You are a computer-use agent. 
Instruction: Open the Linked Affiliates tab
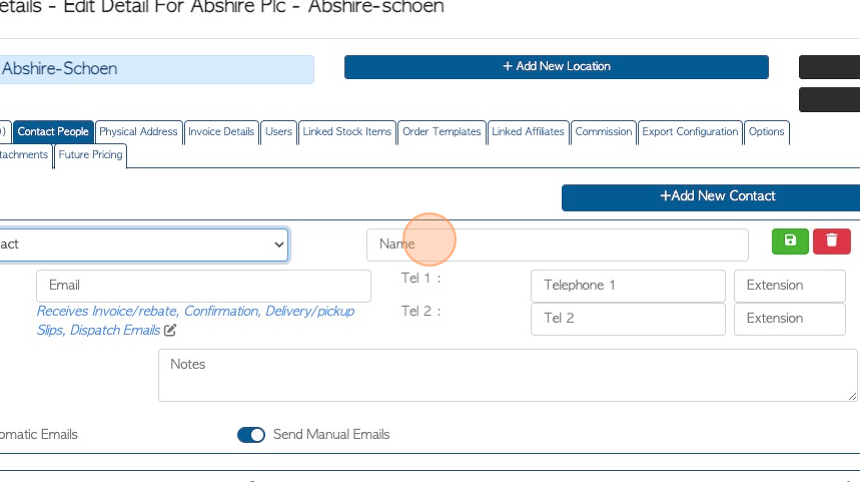point(528,132)
